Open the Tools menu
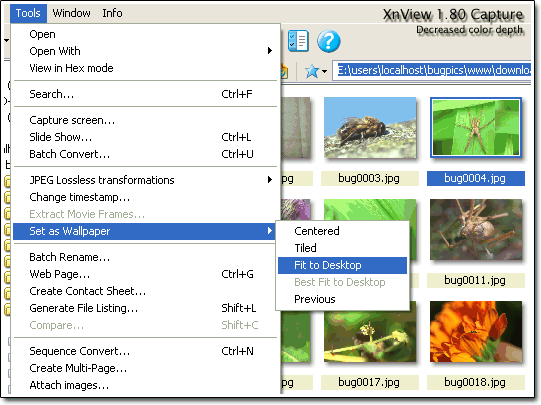Image resolution: width=541 pixels, height=405 pixels. pos(28,13)
